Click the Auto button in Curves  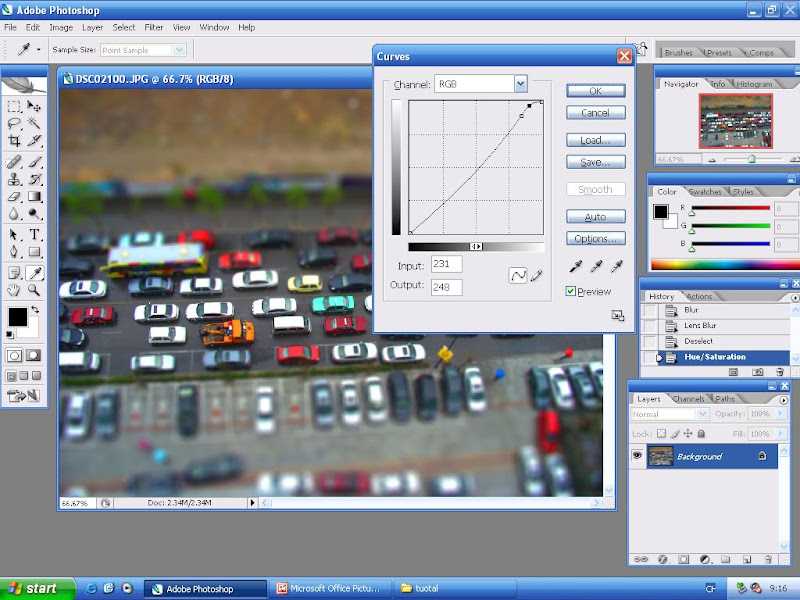click(x=595, y=217)
